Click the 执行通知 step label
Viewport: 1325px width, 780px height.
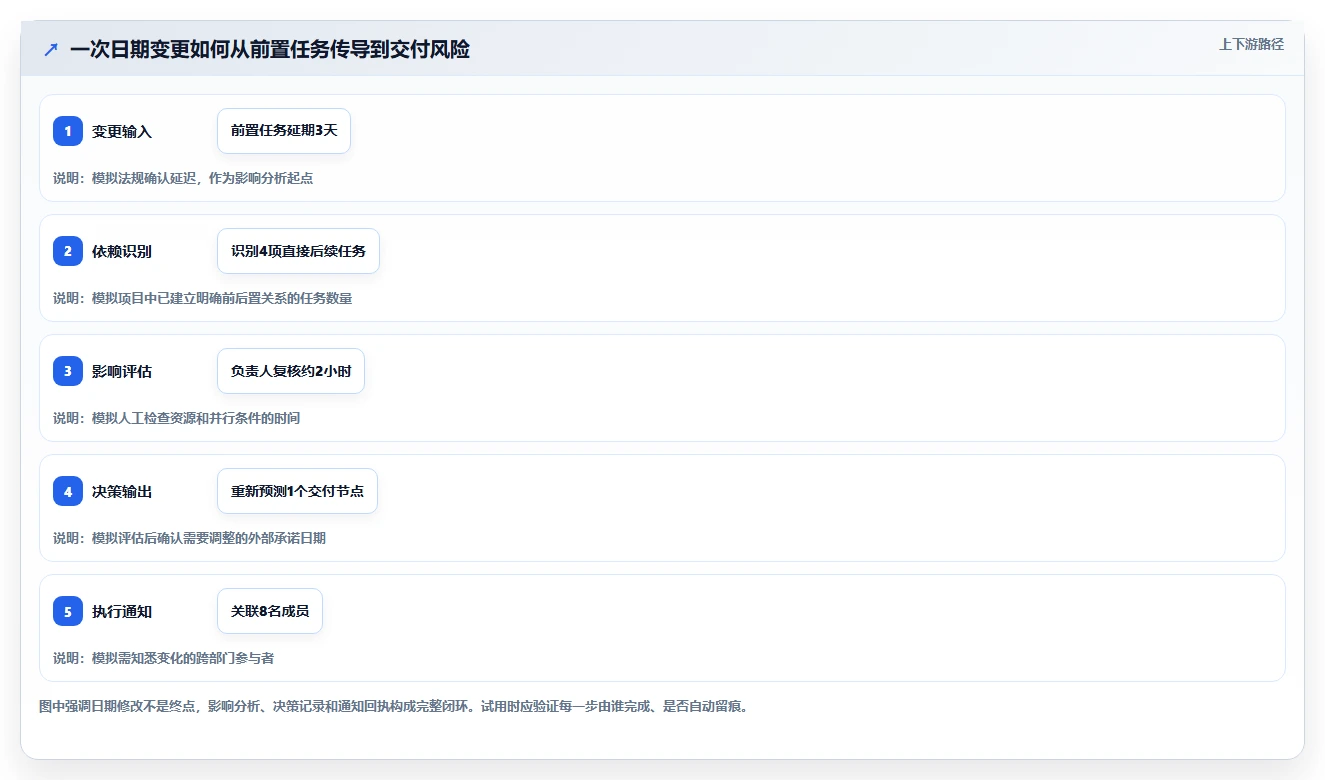coord(122,612)
